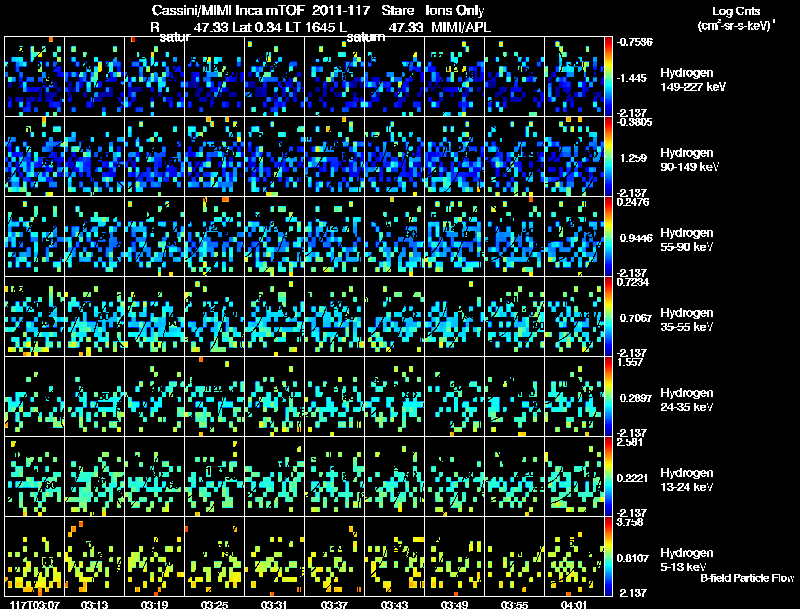Click the '04:01' time axis label

pyautogui.click(x=574, y=604)
